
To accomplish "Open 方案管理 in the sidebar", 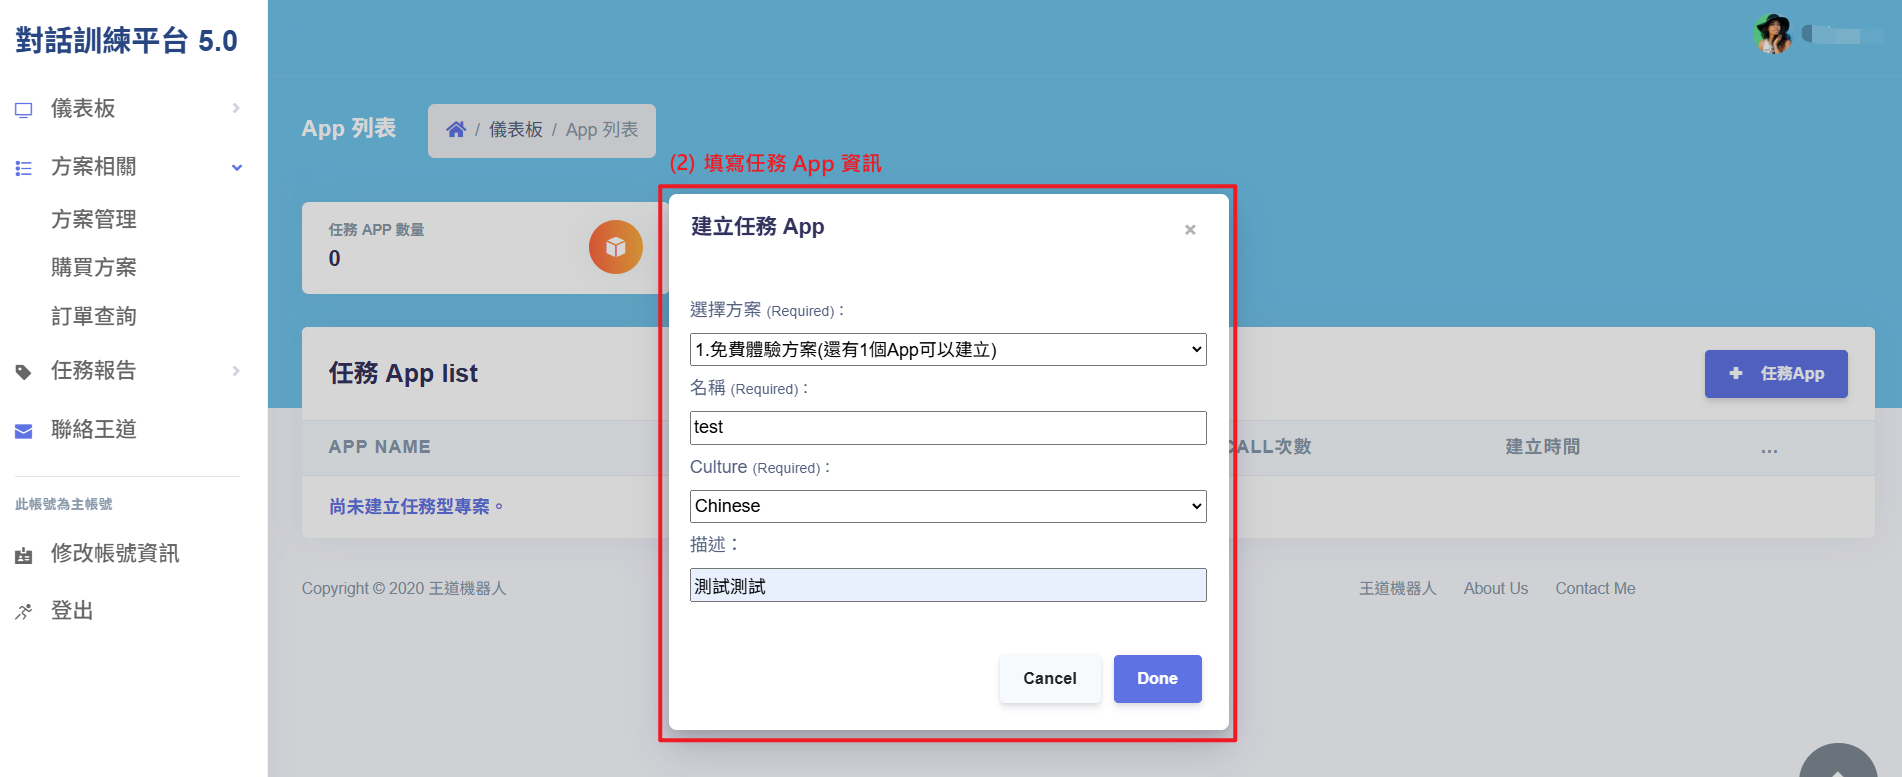I will (x=94, y=219).
